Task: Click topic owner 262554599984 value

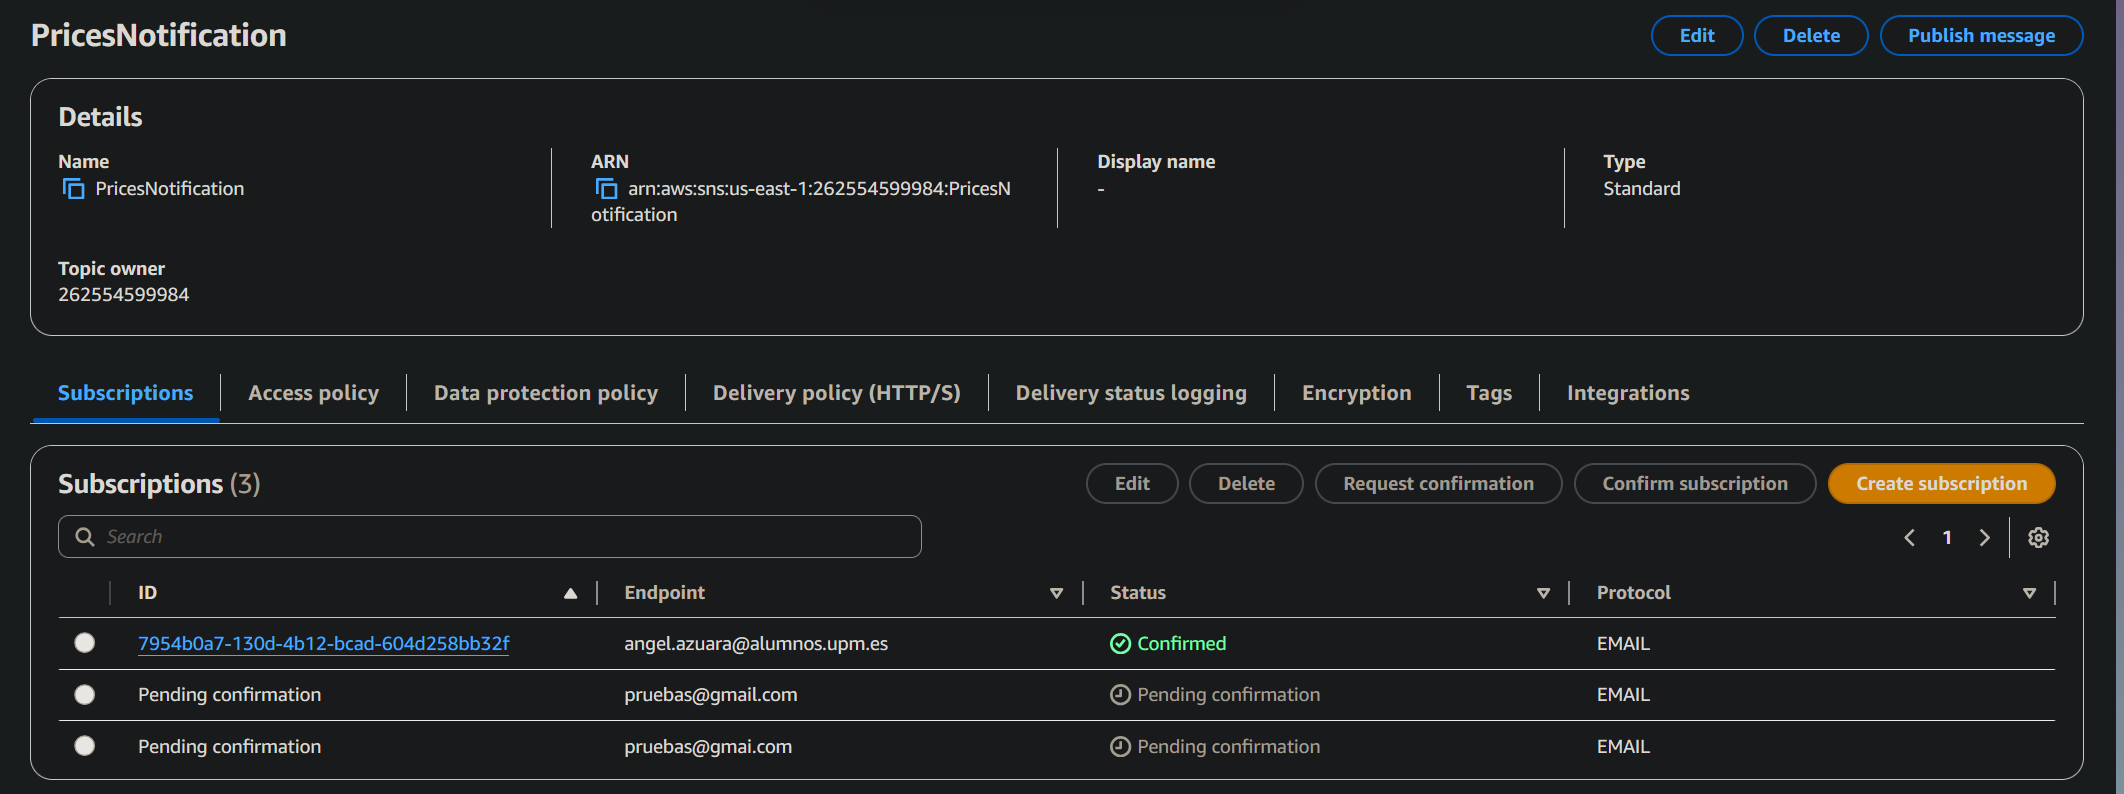Action: click(x=124, y=295)
